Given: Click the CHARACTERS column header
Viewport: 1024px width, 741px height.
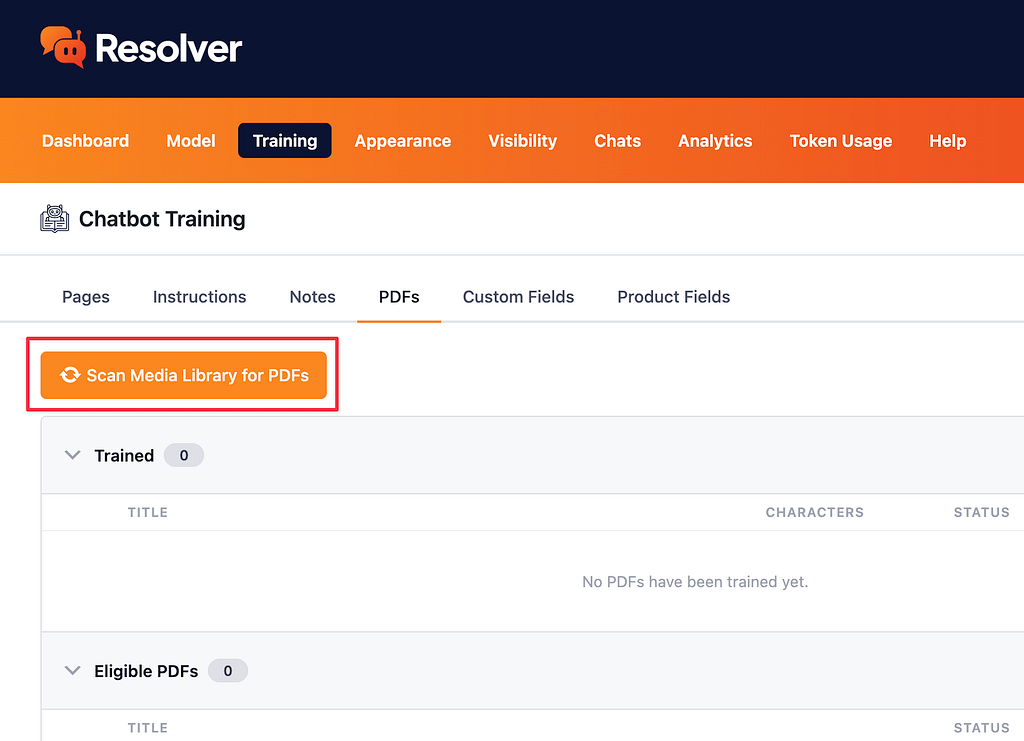Looking at the screenshot, I should (x=814, y=512).
